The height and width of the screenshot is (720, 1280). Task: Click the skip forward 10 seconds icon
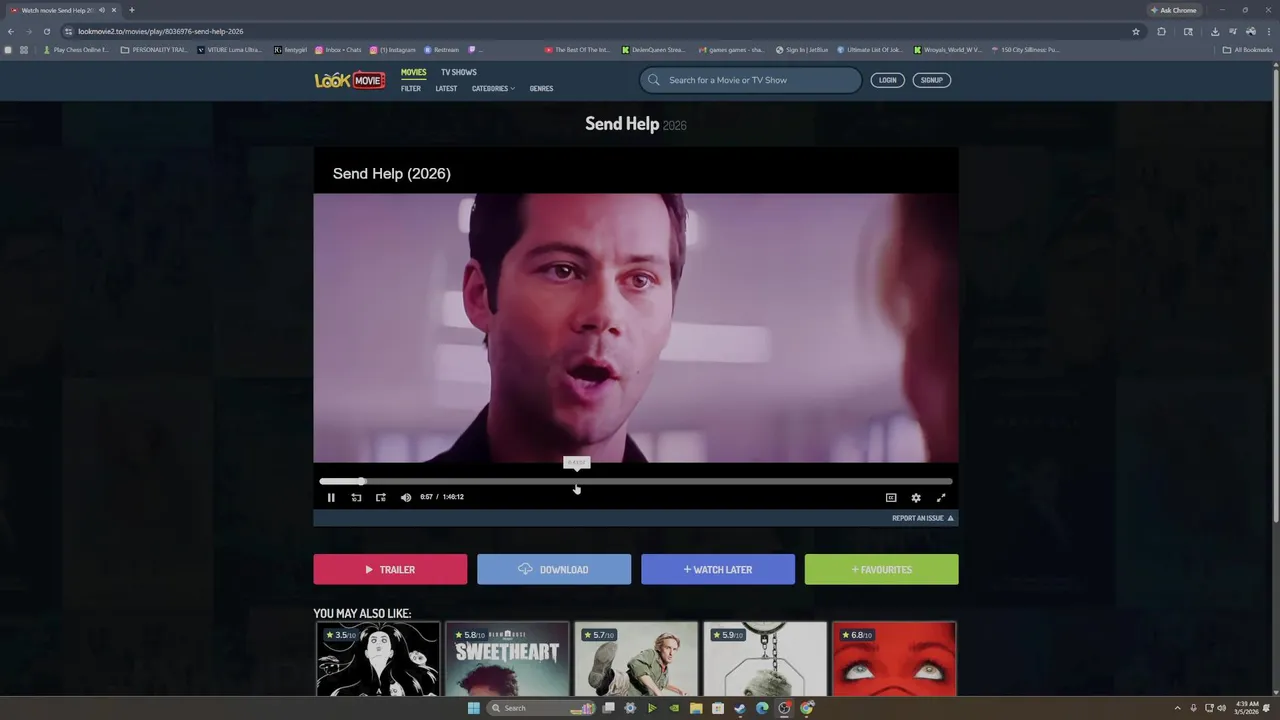click(380, 497)
